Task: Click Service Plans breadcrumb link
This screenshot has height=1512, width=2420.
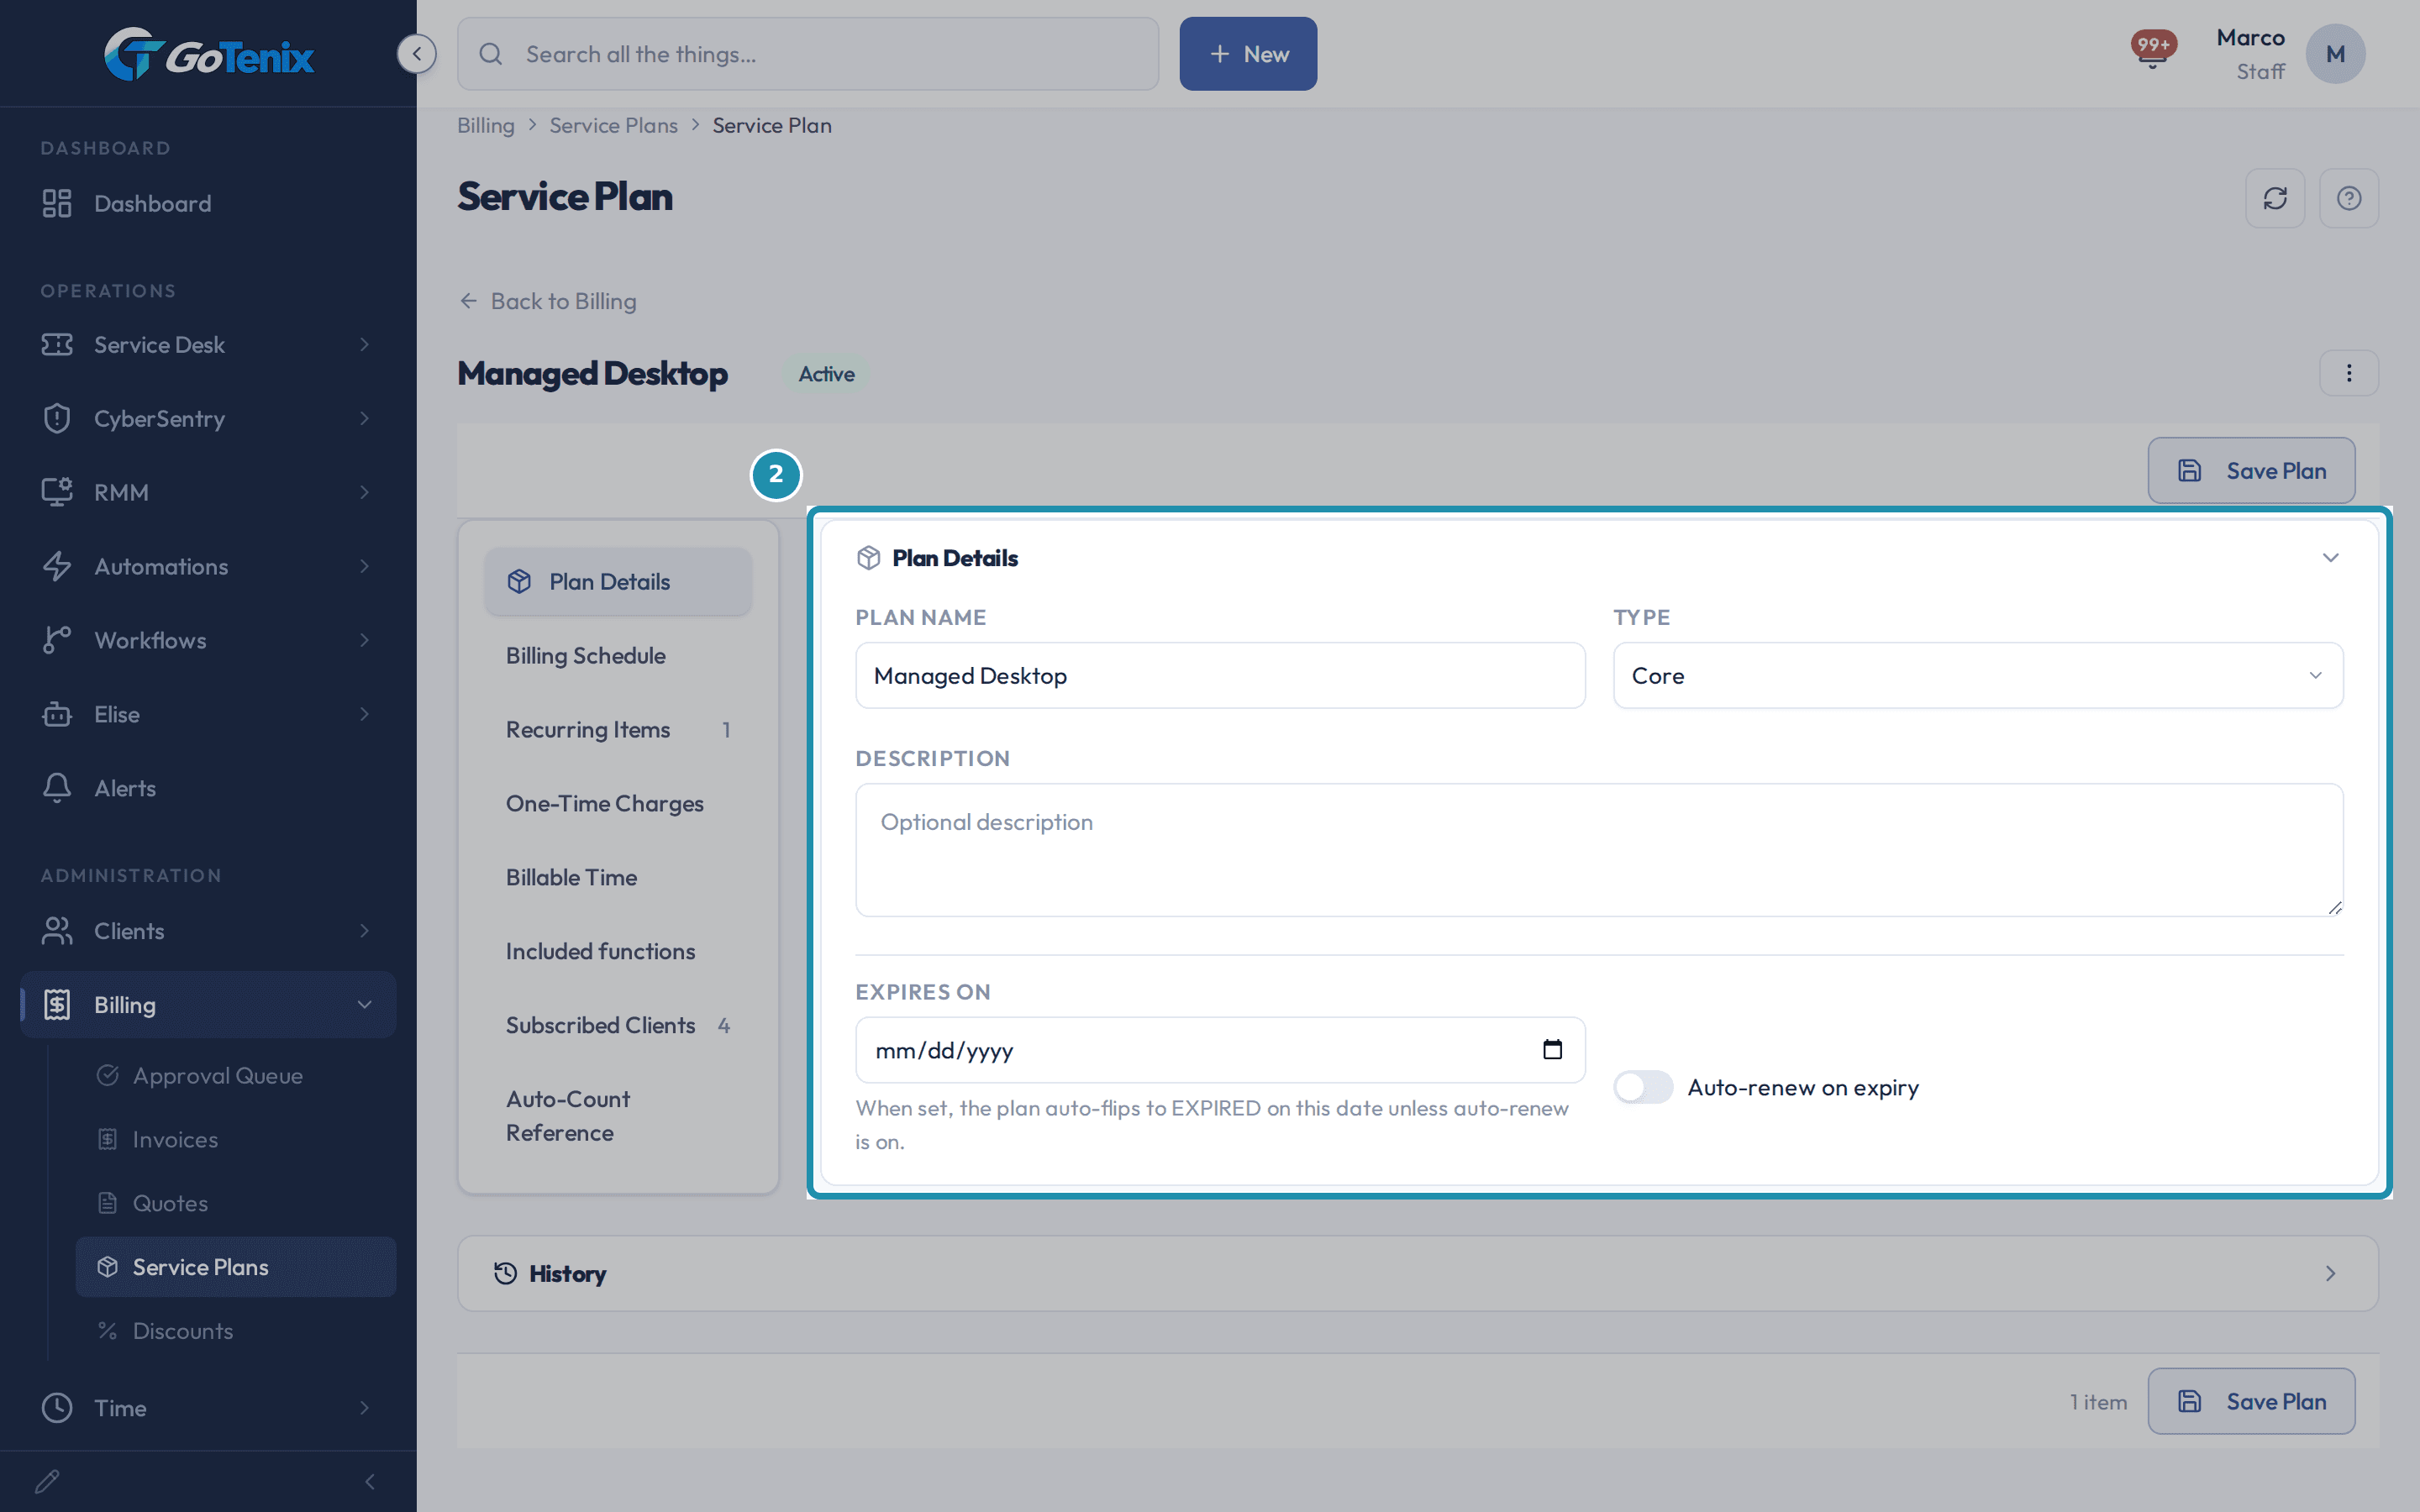Action: pos(613,125)
